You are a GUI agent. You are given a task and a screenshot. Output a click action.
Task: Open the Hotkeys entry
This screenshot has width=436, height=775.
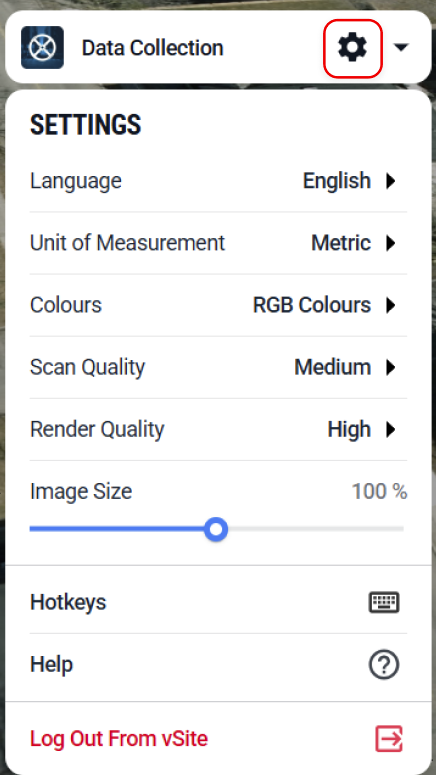218,603
